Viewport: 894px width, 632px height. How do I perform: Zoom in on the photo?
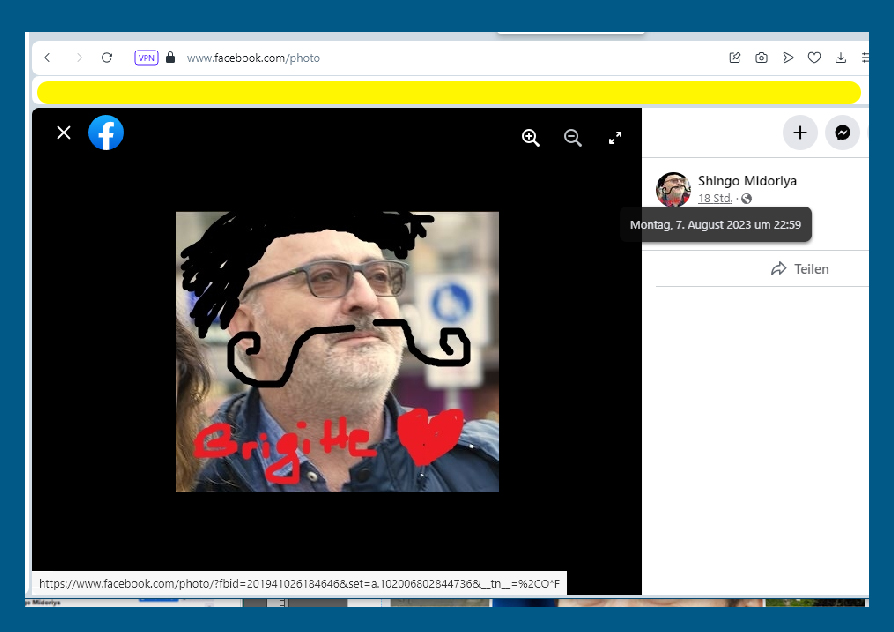[531, 138]
